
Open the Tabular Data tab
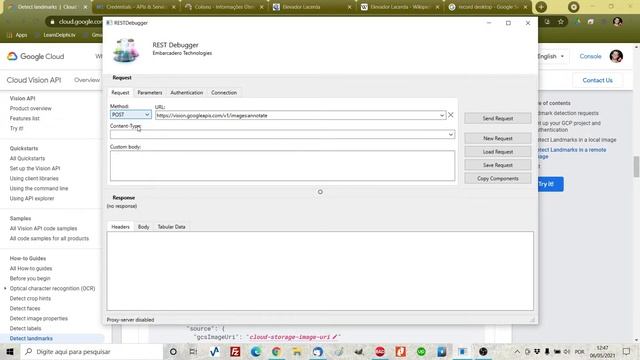[x=171, y=227]
